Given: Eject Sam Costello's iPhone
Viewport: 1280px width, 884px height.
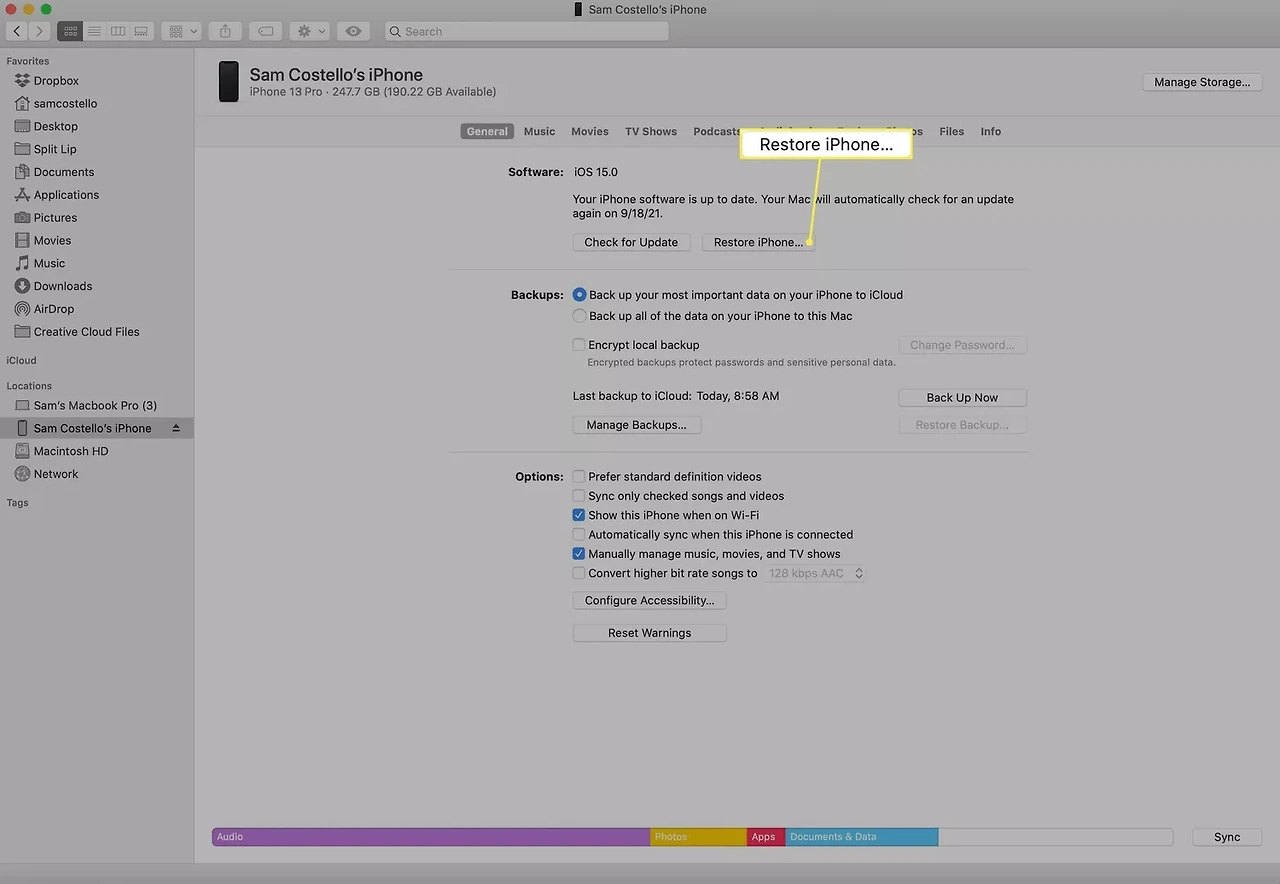Looking at the screenshot, I should click(x=176, y=428).
